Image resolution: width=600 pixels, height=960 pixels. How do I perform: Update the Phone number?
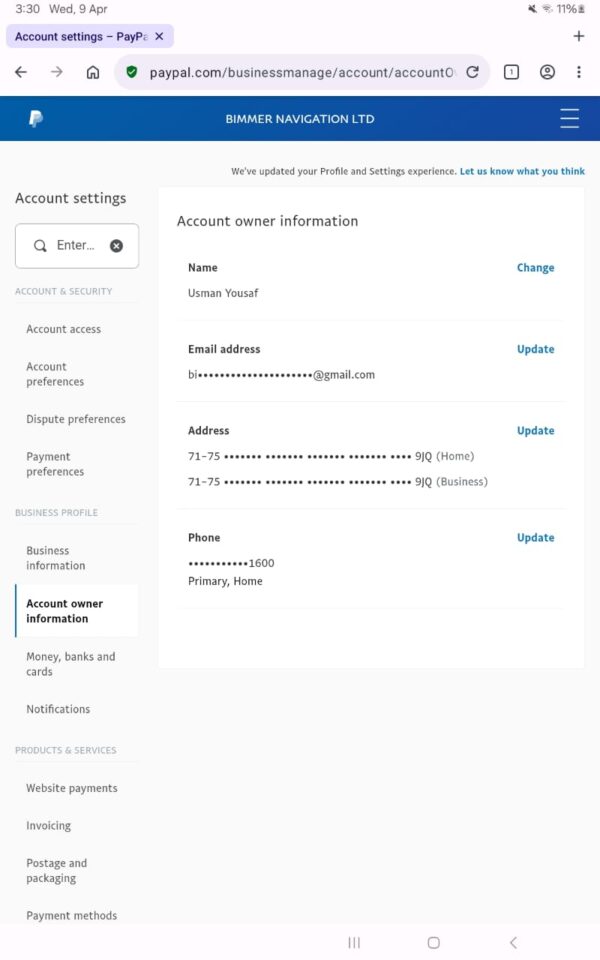(535, 538)
